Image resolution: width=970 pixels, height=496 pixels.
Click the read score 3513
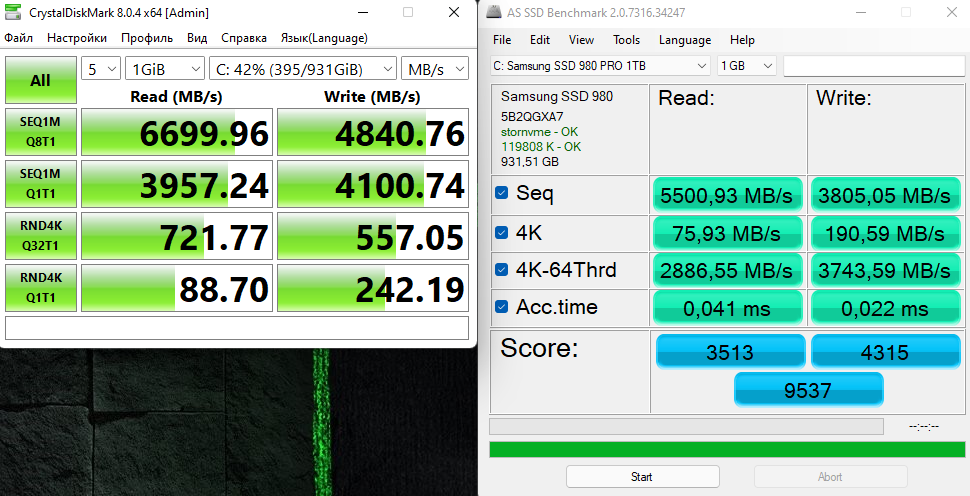click(731, 352)
